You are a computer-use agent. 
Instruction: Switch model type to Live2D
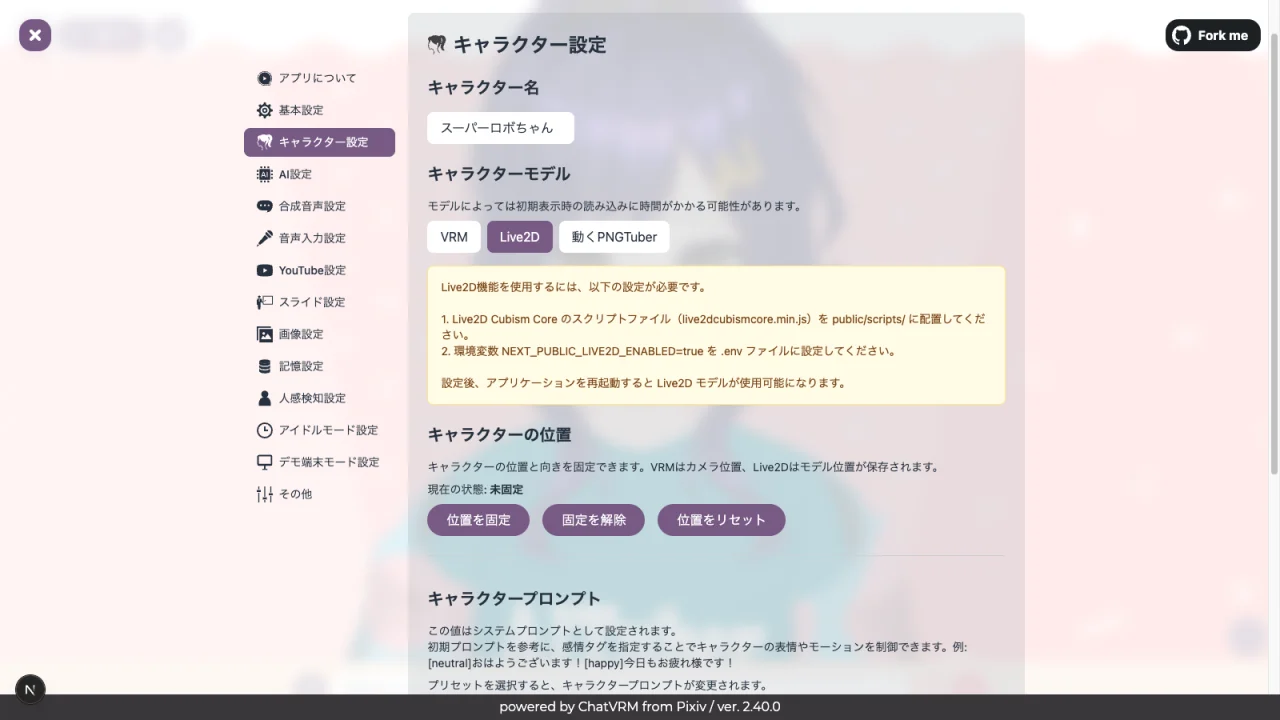tap(519, 237)
